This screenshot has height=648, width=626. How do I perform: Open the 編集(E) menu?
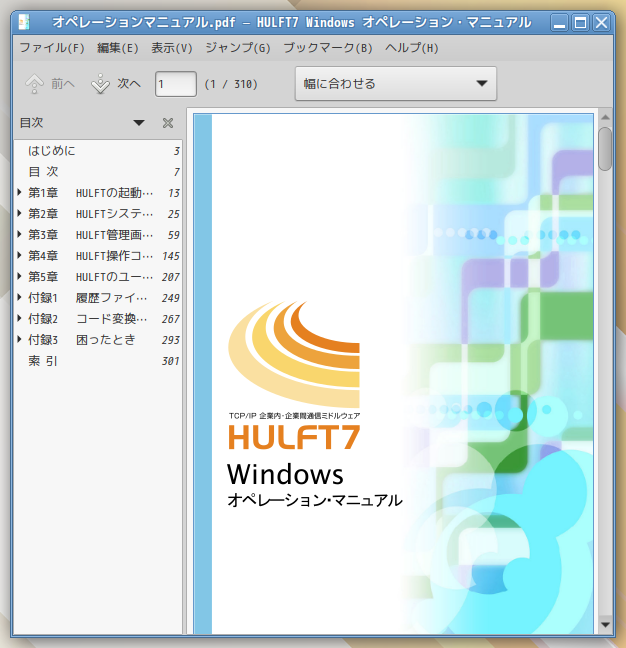(x=117, y=48)
